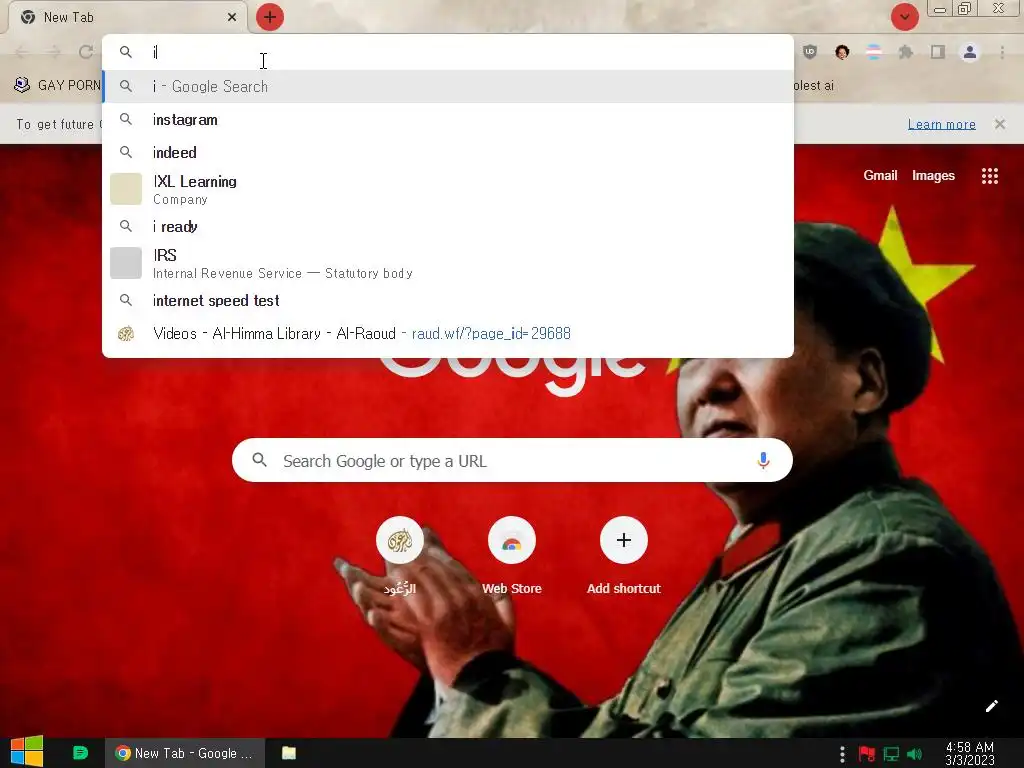Open the Arabic-labeled shortcut tile

[400, 556]
